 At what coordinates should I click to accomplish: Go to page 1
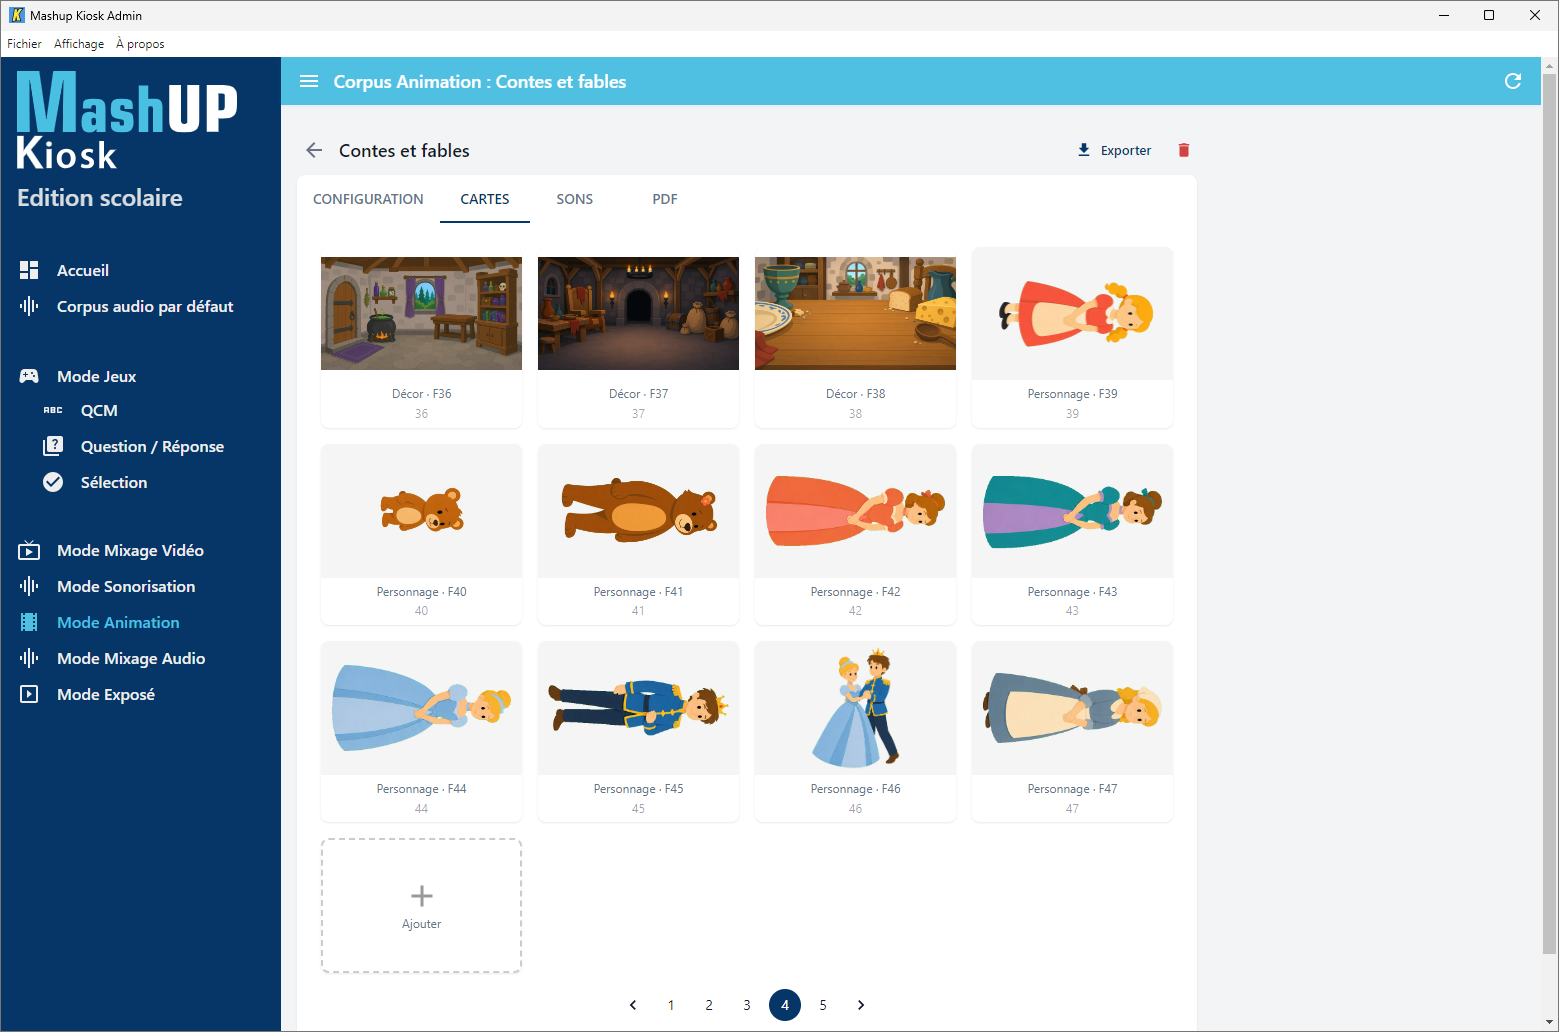tap(671, 1005)
